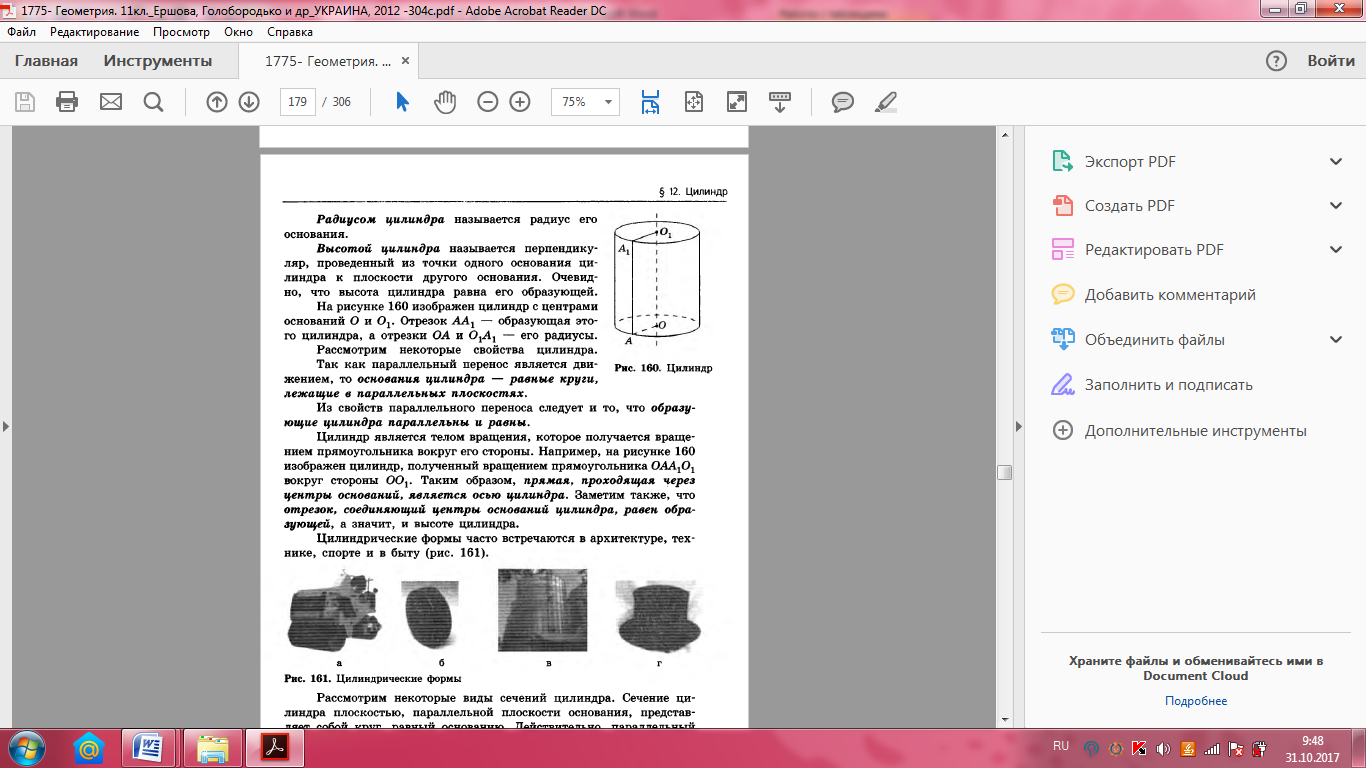Follow the Подробнее link

pos(1195,701)
